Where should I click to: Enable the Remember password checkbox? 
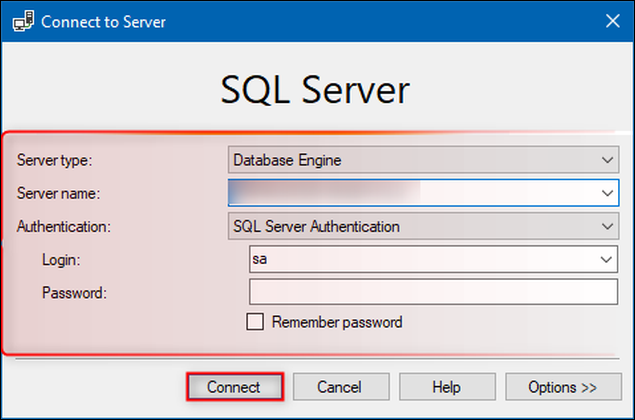pyautogui.click(x=255, y=322)
